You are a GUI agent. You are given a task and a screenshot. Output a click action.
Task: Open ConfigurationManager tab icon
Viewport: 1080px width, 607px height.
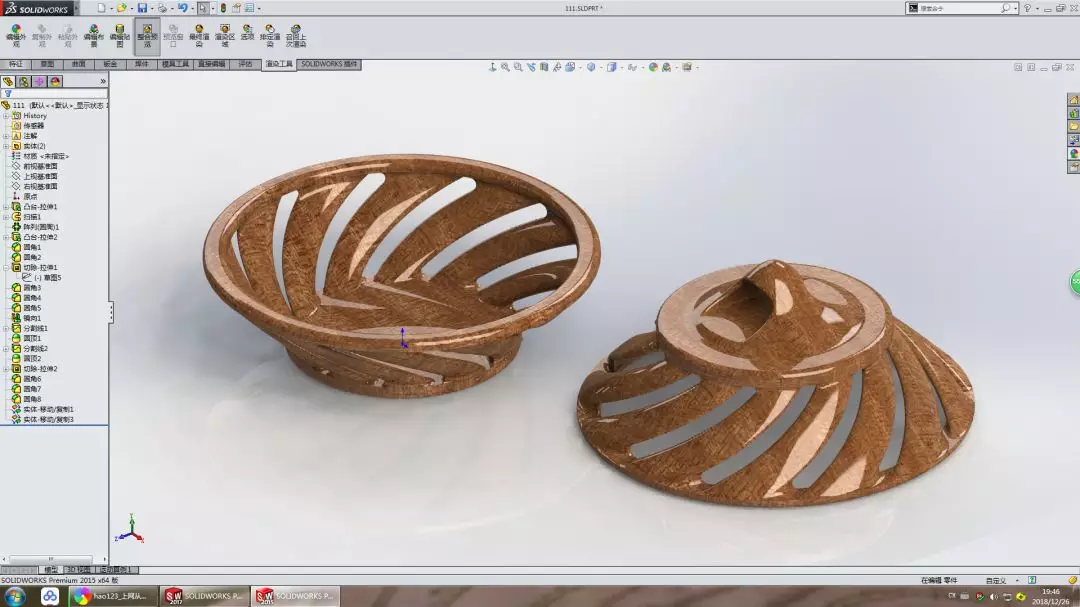[39, 81]
